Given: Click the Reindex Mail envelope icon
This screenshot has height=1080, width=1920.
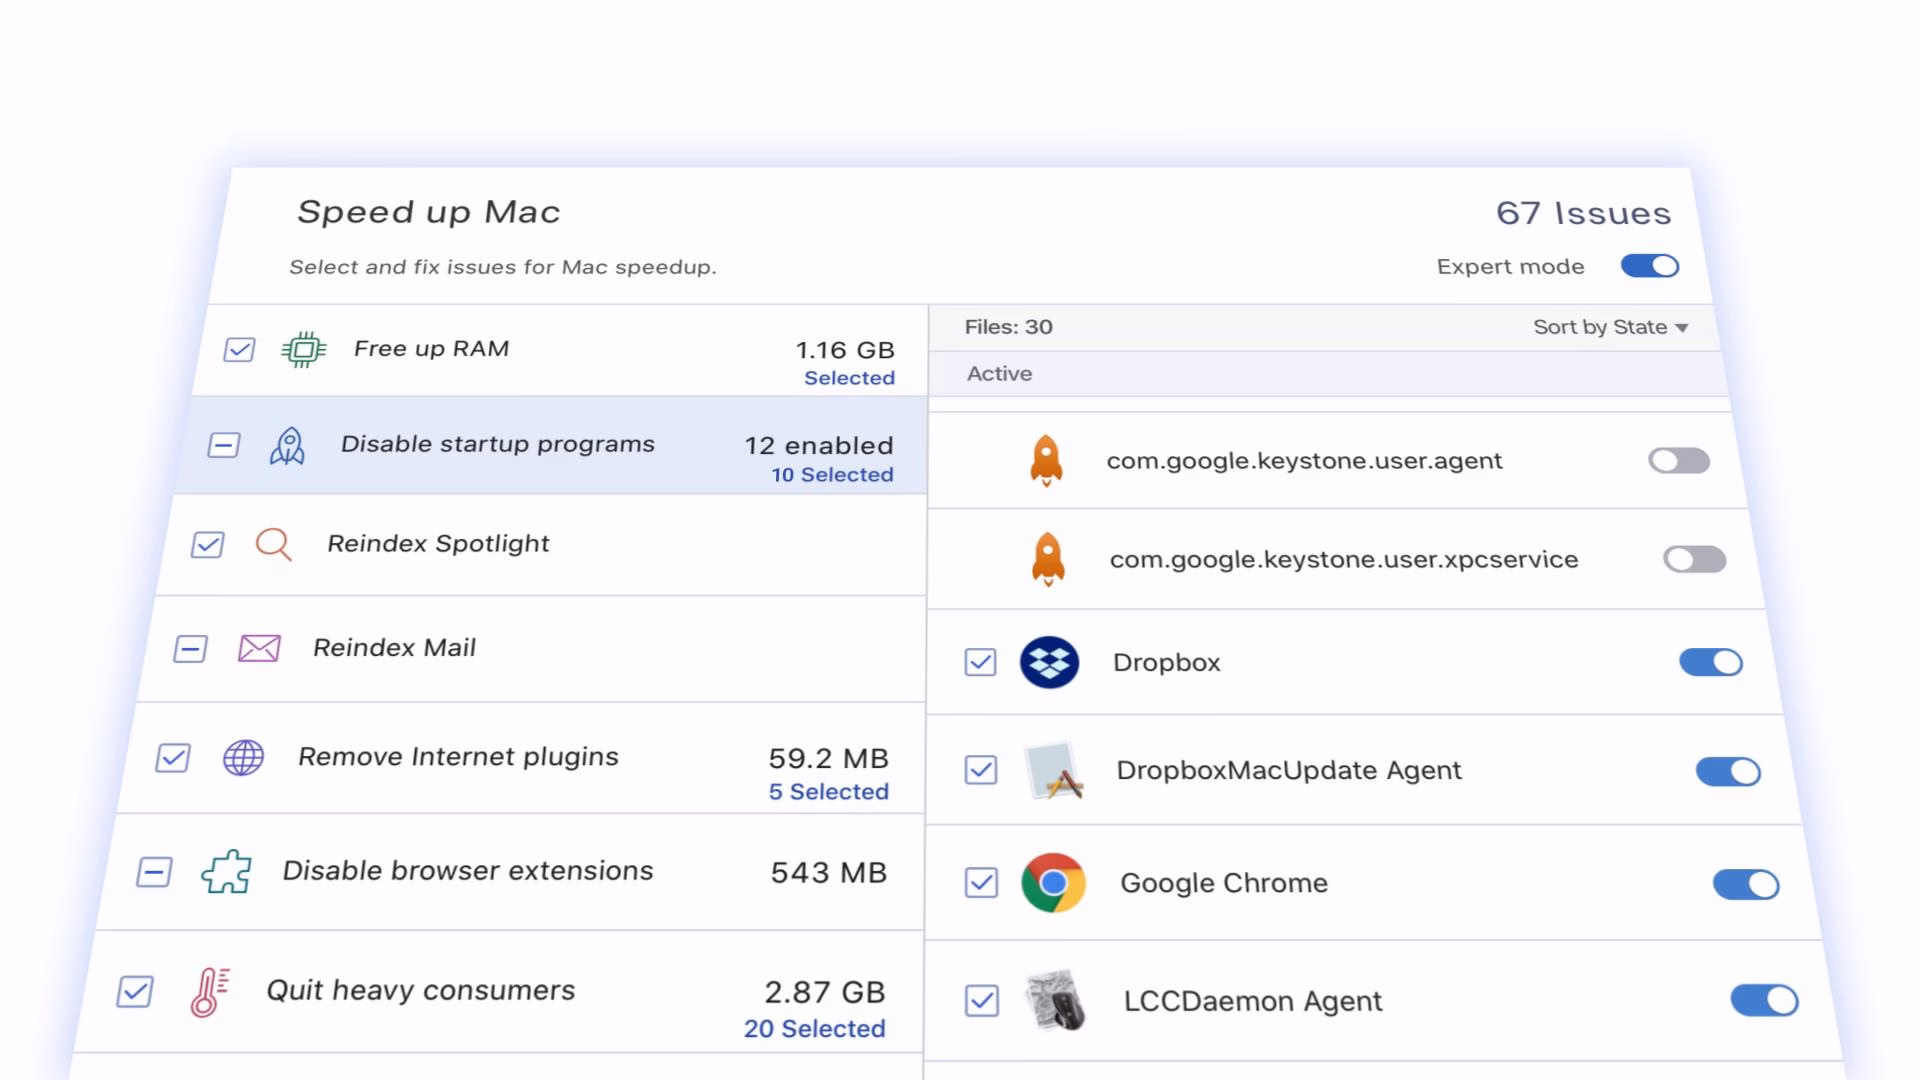Looking at the screenshot, I should point(259,649).
